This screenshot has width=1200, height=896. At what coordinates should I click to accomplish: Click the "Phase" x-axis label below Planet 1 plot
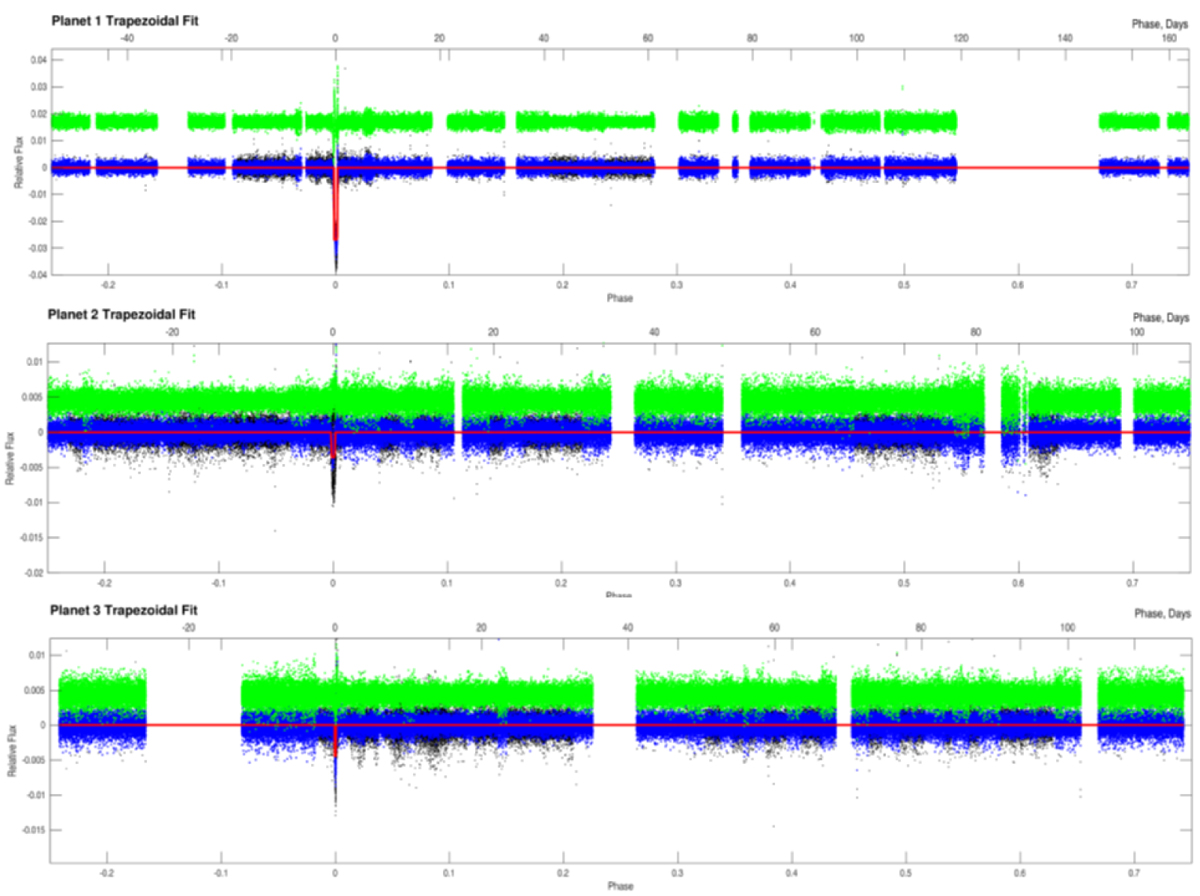click(618, 297)
